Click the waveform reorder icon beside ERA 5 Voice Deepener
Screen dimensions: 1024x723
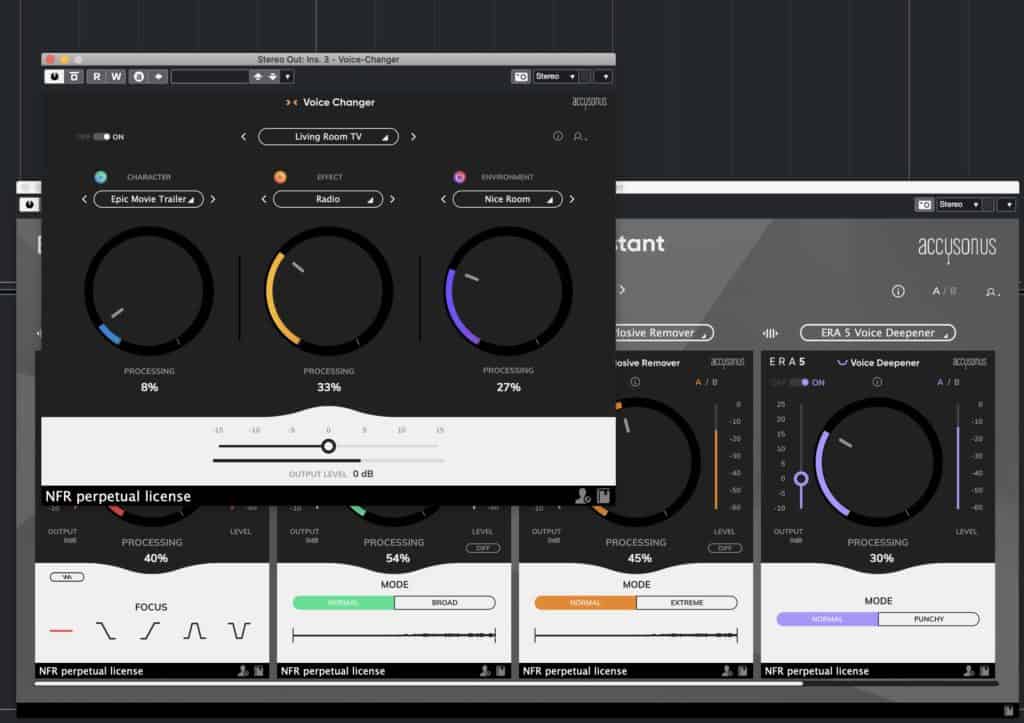coord(770,333)
